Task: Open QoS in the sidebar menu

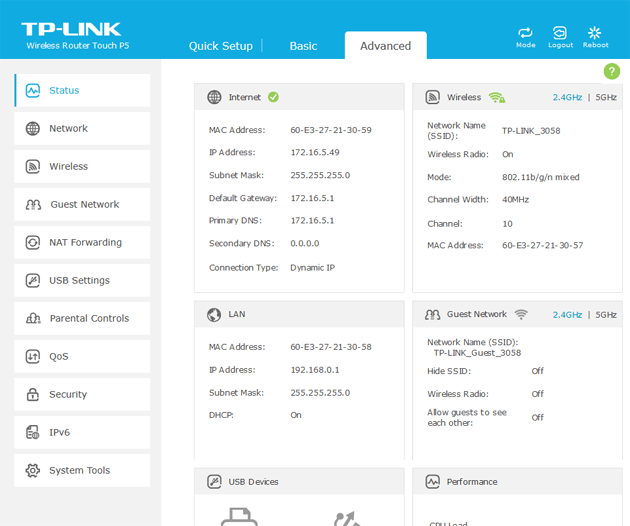Action: coord(82,356)
